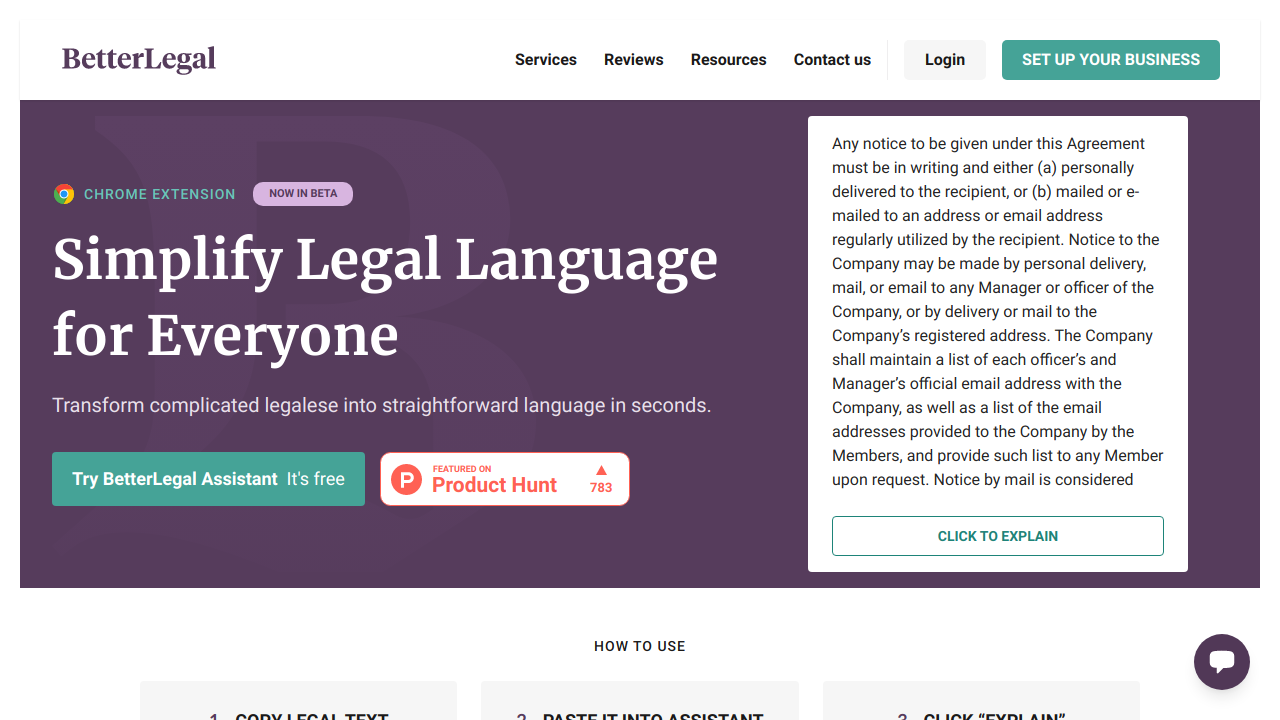Hit the CLICK TO EXPLAIN button
1280x720 pixels.
(x=997, y=536)
